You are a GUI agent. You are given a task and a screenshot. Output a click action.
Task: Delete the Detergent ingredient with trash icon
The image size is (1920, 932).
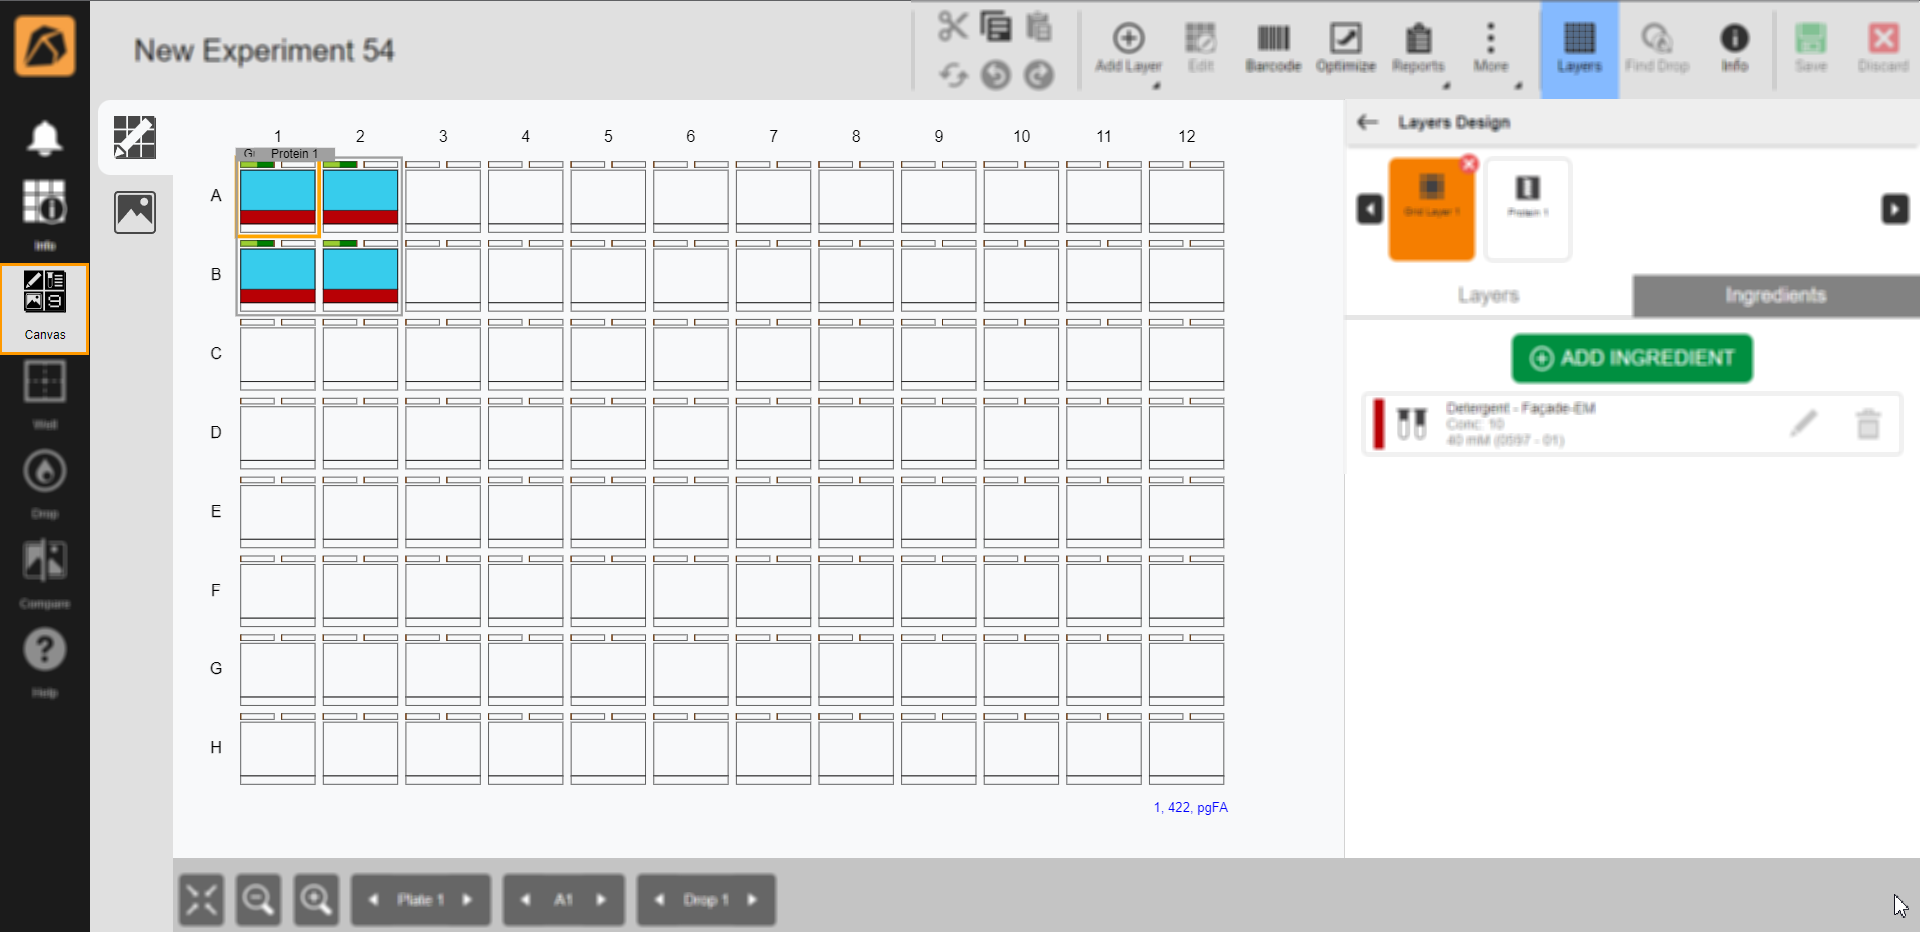coord(1867,424)
